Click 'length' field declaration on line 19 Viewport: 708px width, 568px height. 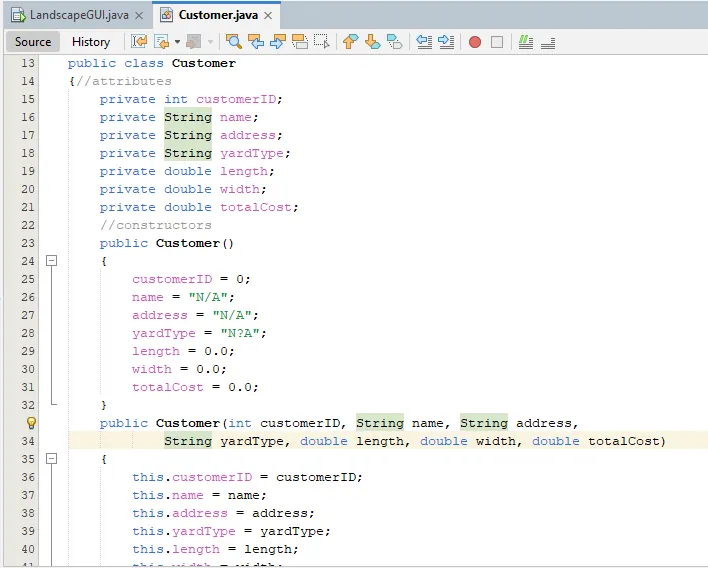click(243, 172)
